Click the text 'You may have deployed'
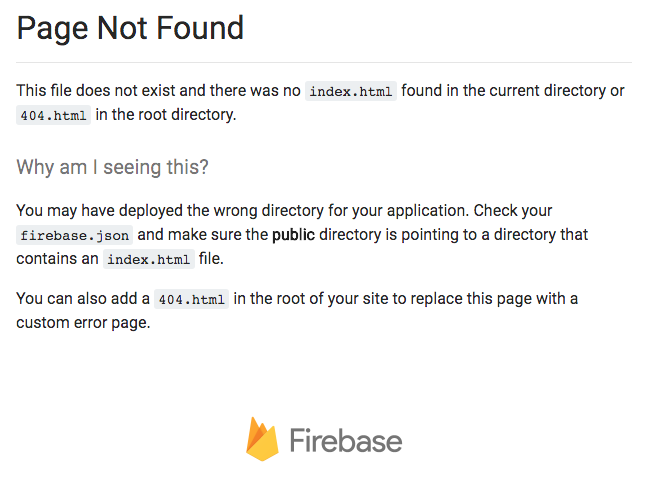 pyautogui.click(x=94, y=211)
